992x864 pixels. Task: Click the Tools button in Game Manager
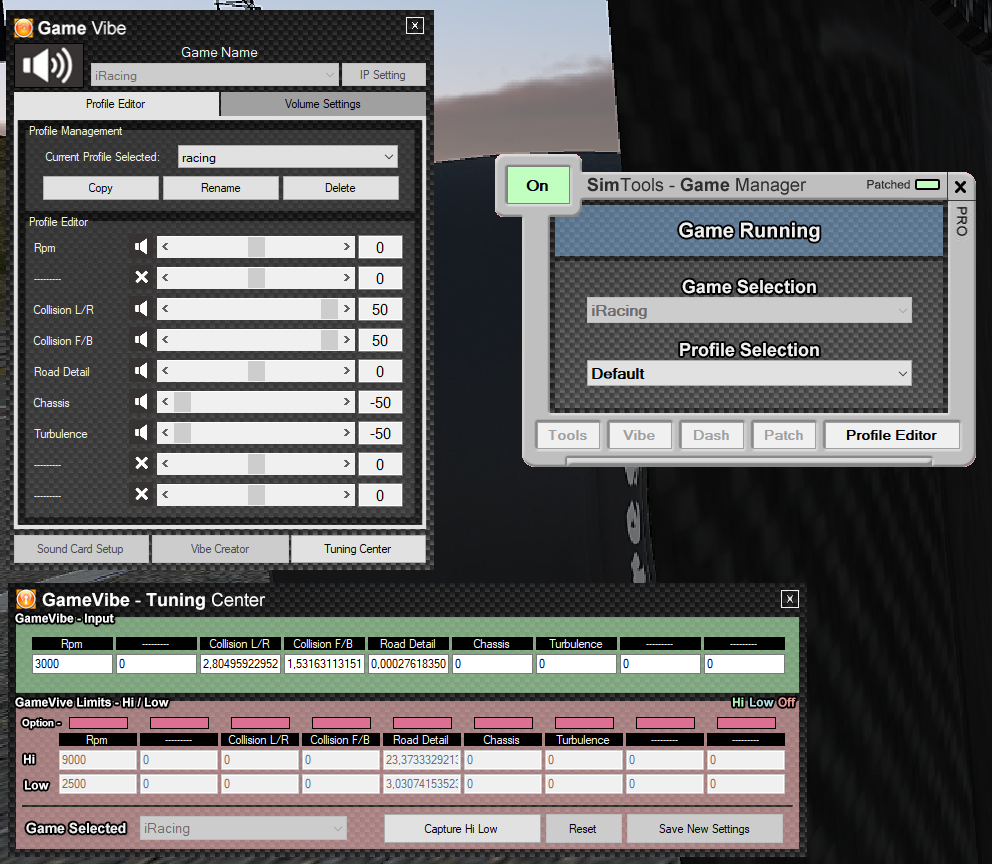(567, 435)
